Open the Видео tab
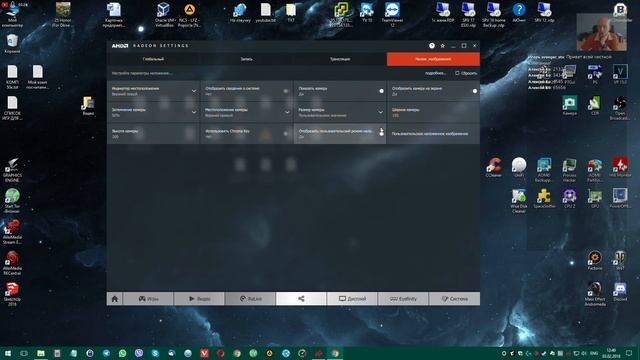Viewport: 640px width, 360px height. point(199,299)
